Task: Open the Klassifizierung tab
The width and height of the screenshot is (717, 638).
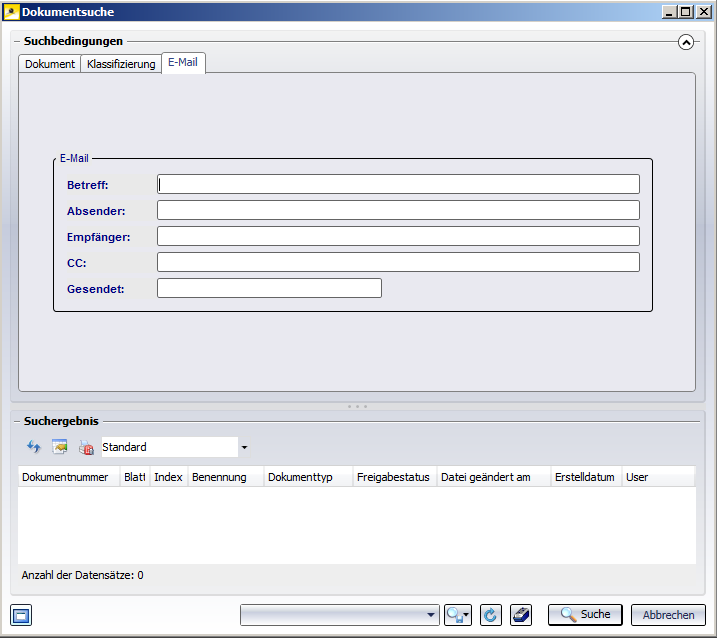Action: pos(121,64)
